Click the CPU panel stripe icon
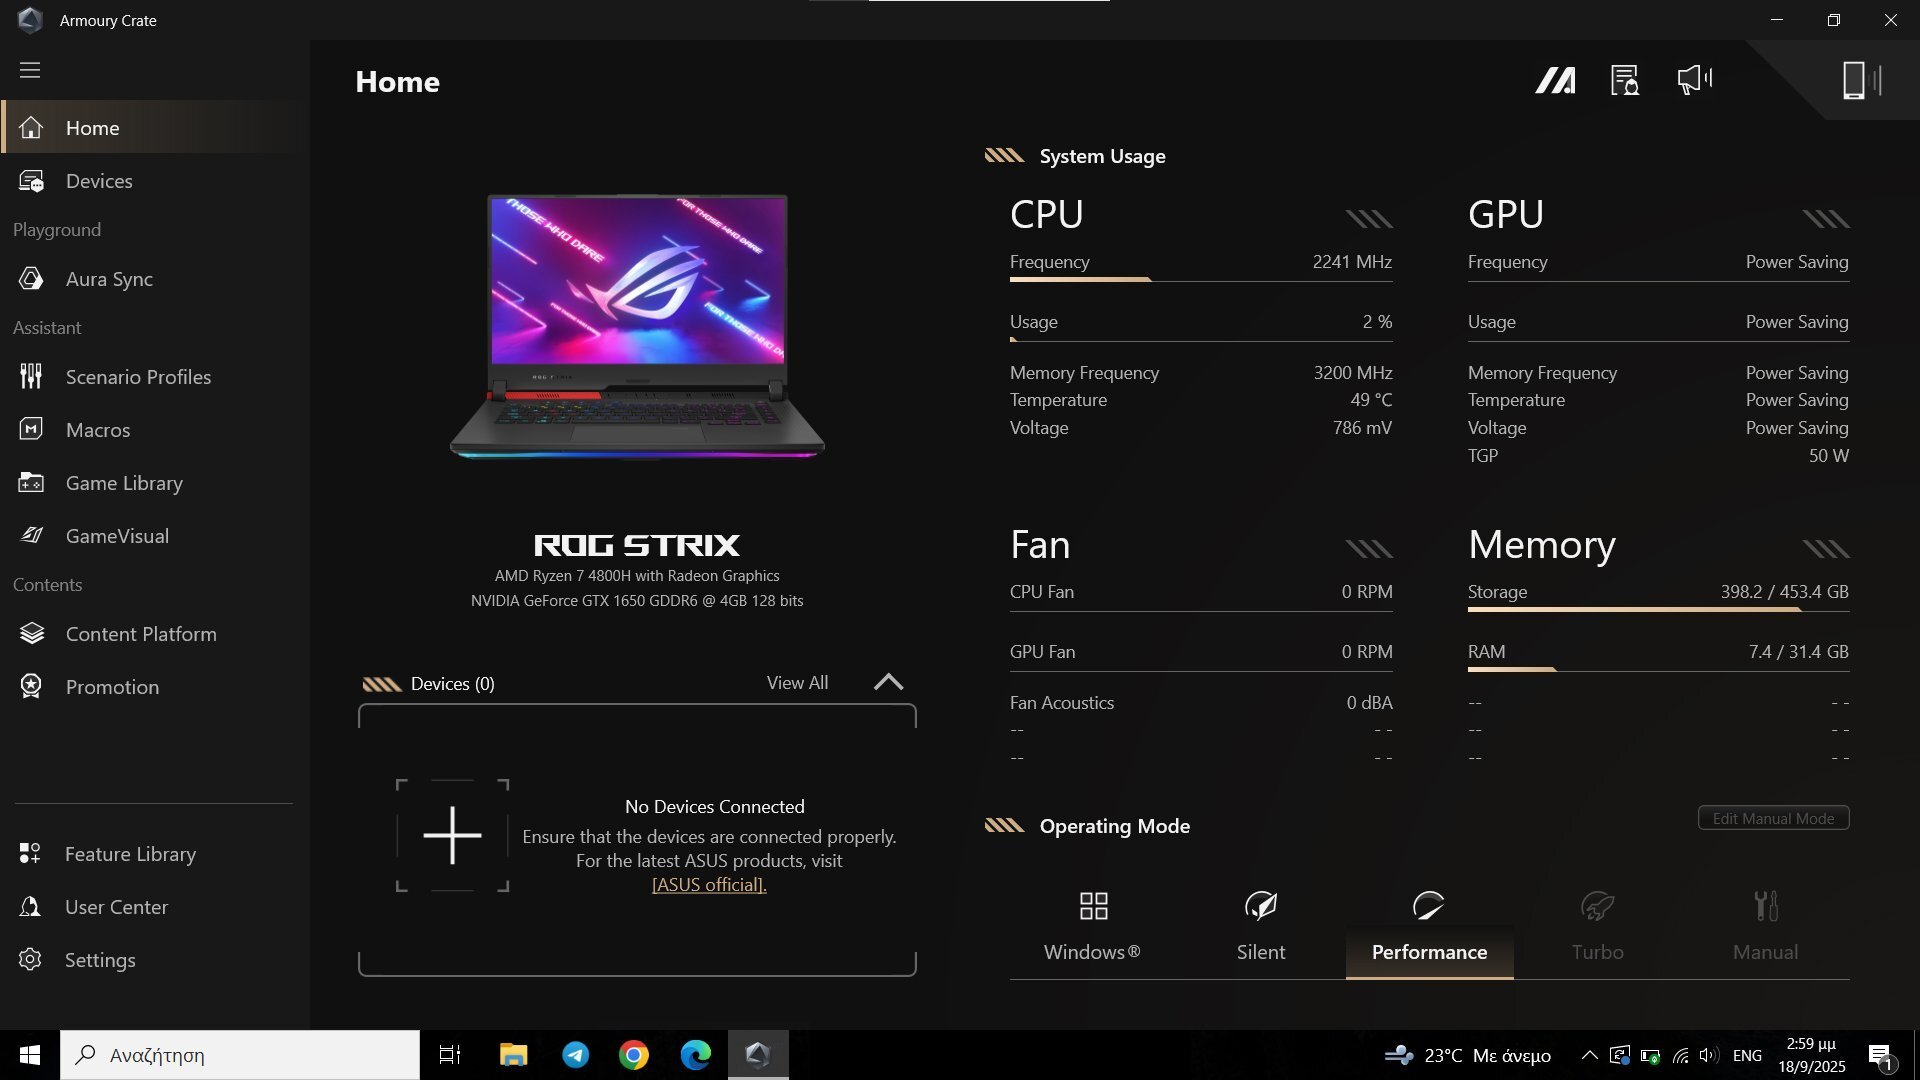 click(x=1369, y=219)
